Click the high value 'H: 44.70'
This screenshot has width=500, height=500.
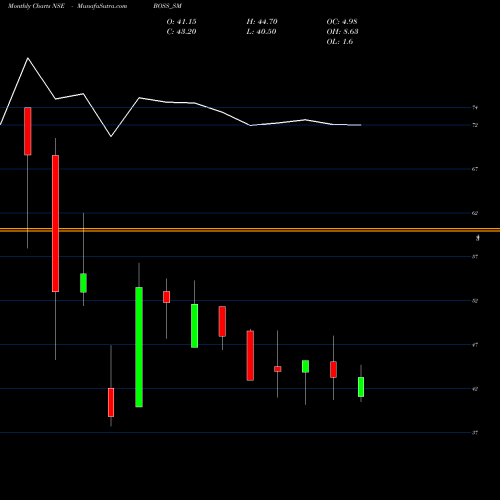click(x=262, y=22)
